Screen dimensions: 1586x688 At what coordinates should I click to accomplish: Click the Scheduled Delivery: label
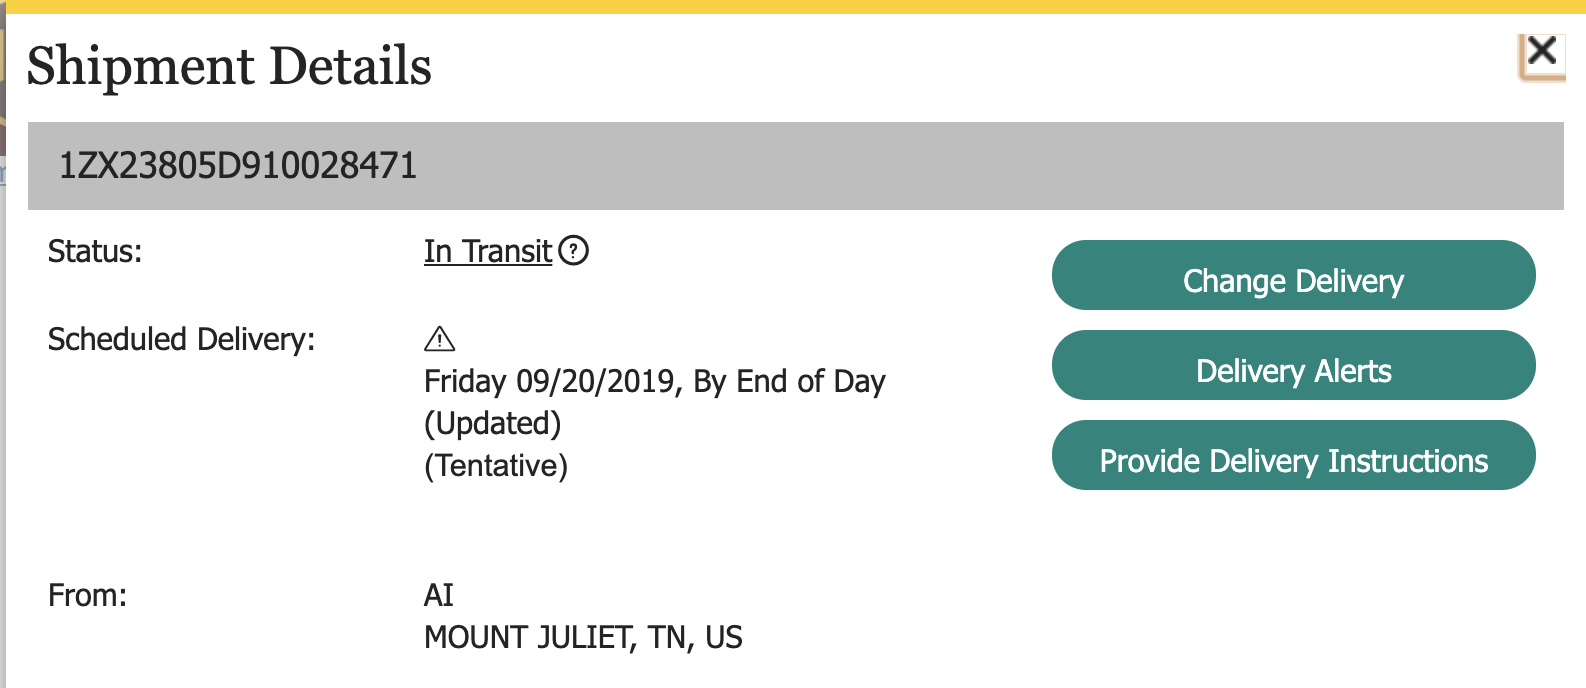(181, 340)
